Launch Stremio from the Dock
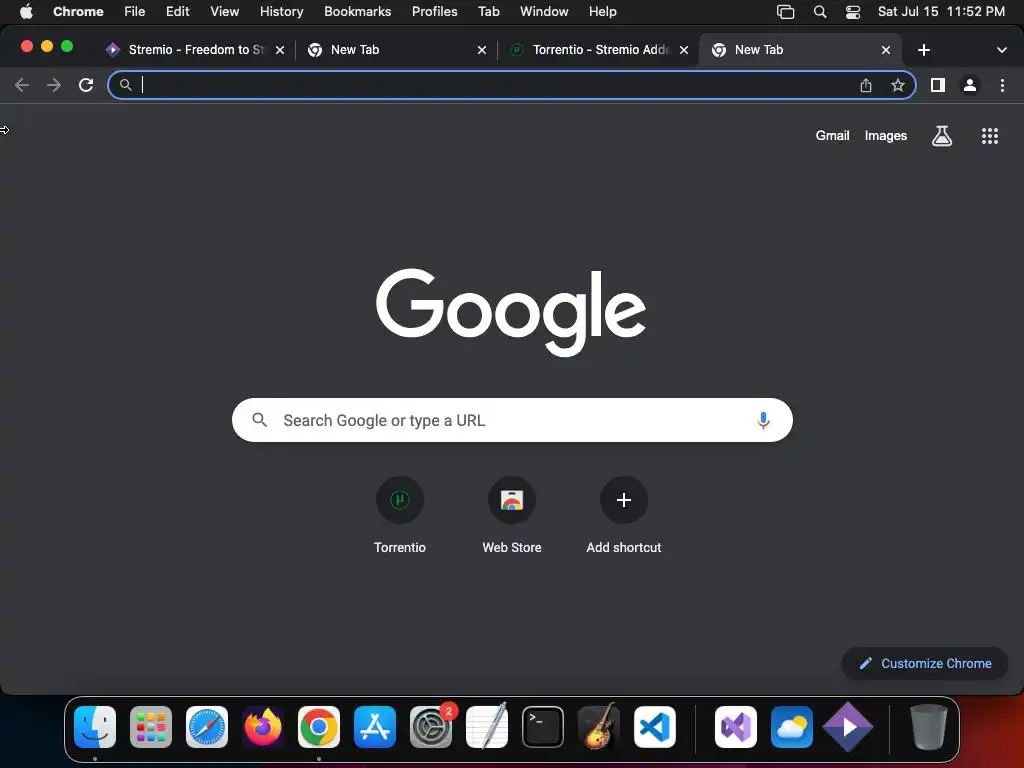 848,727
